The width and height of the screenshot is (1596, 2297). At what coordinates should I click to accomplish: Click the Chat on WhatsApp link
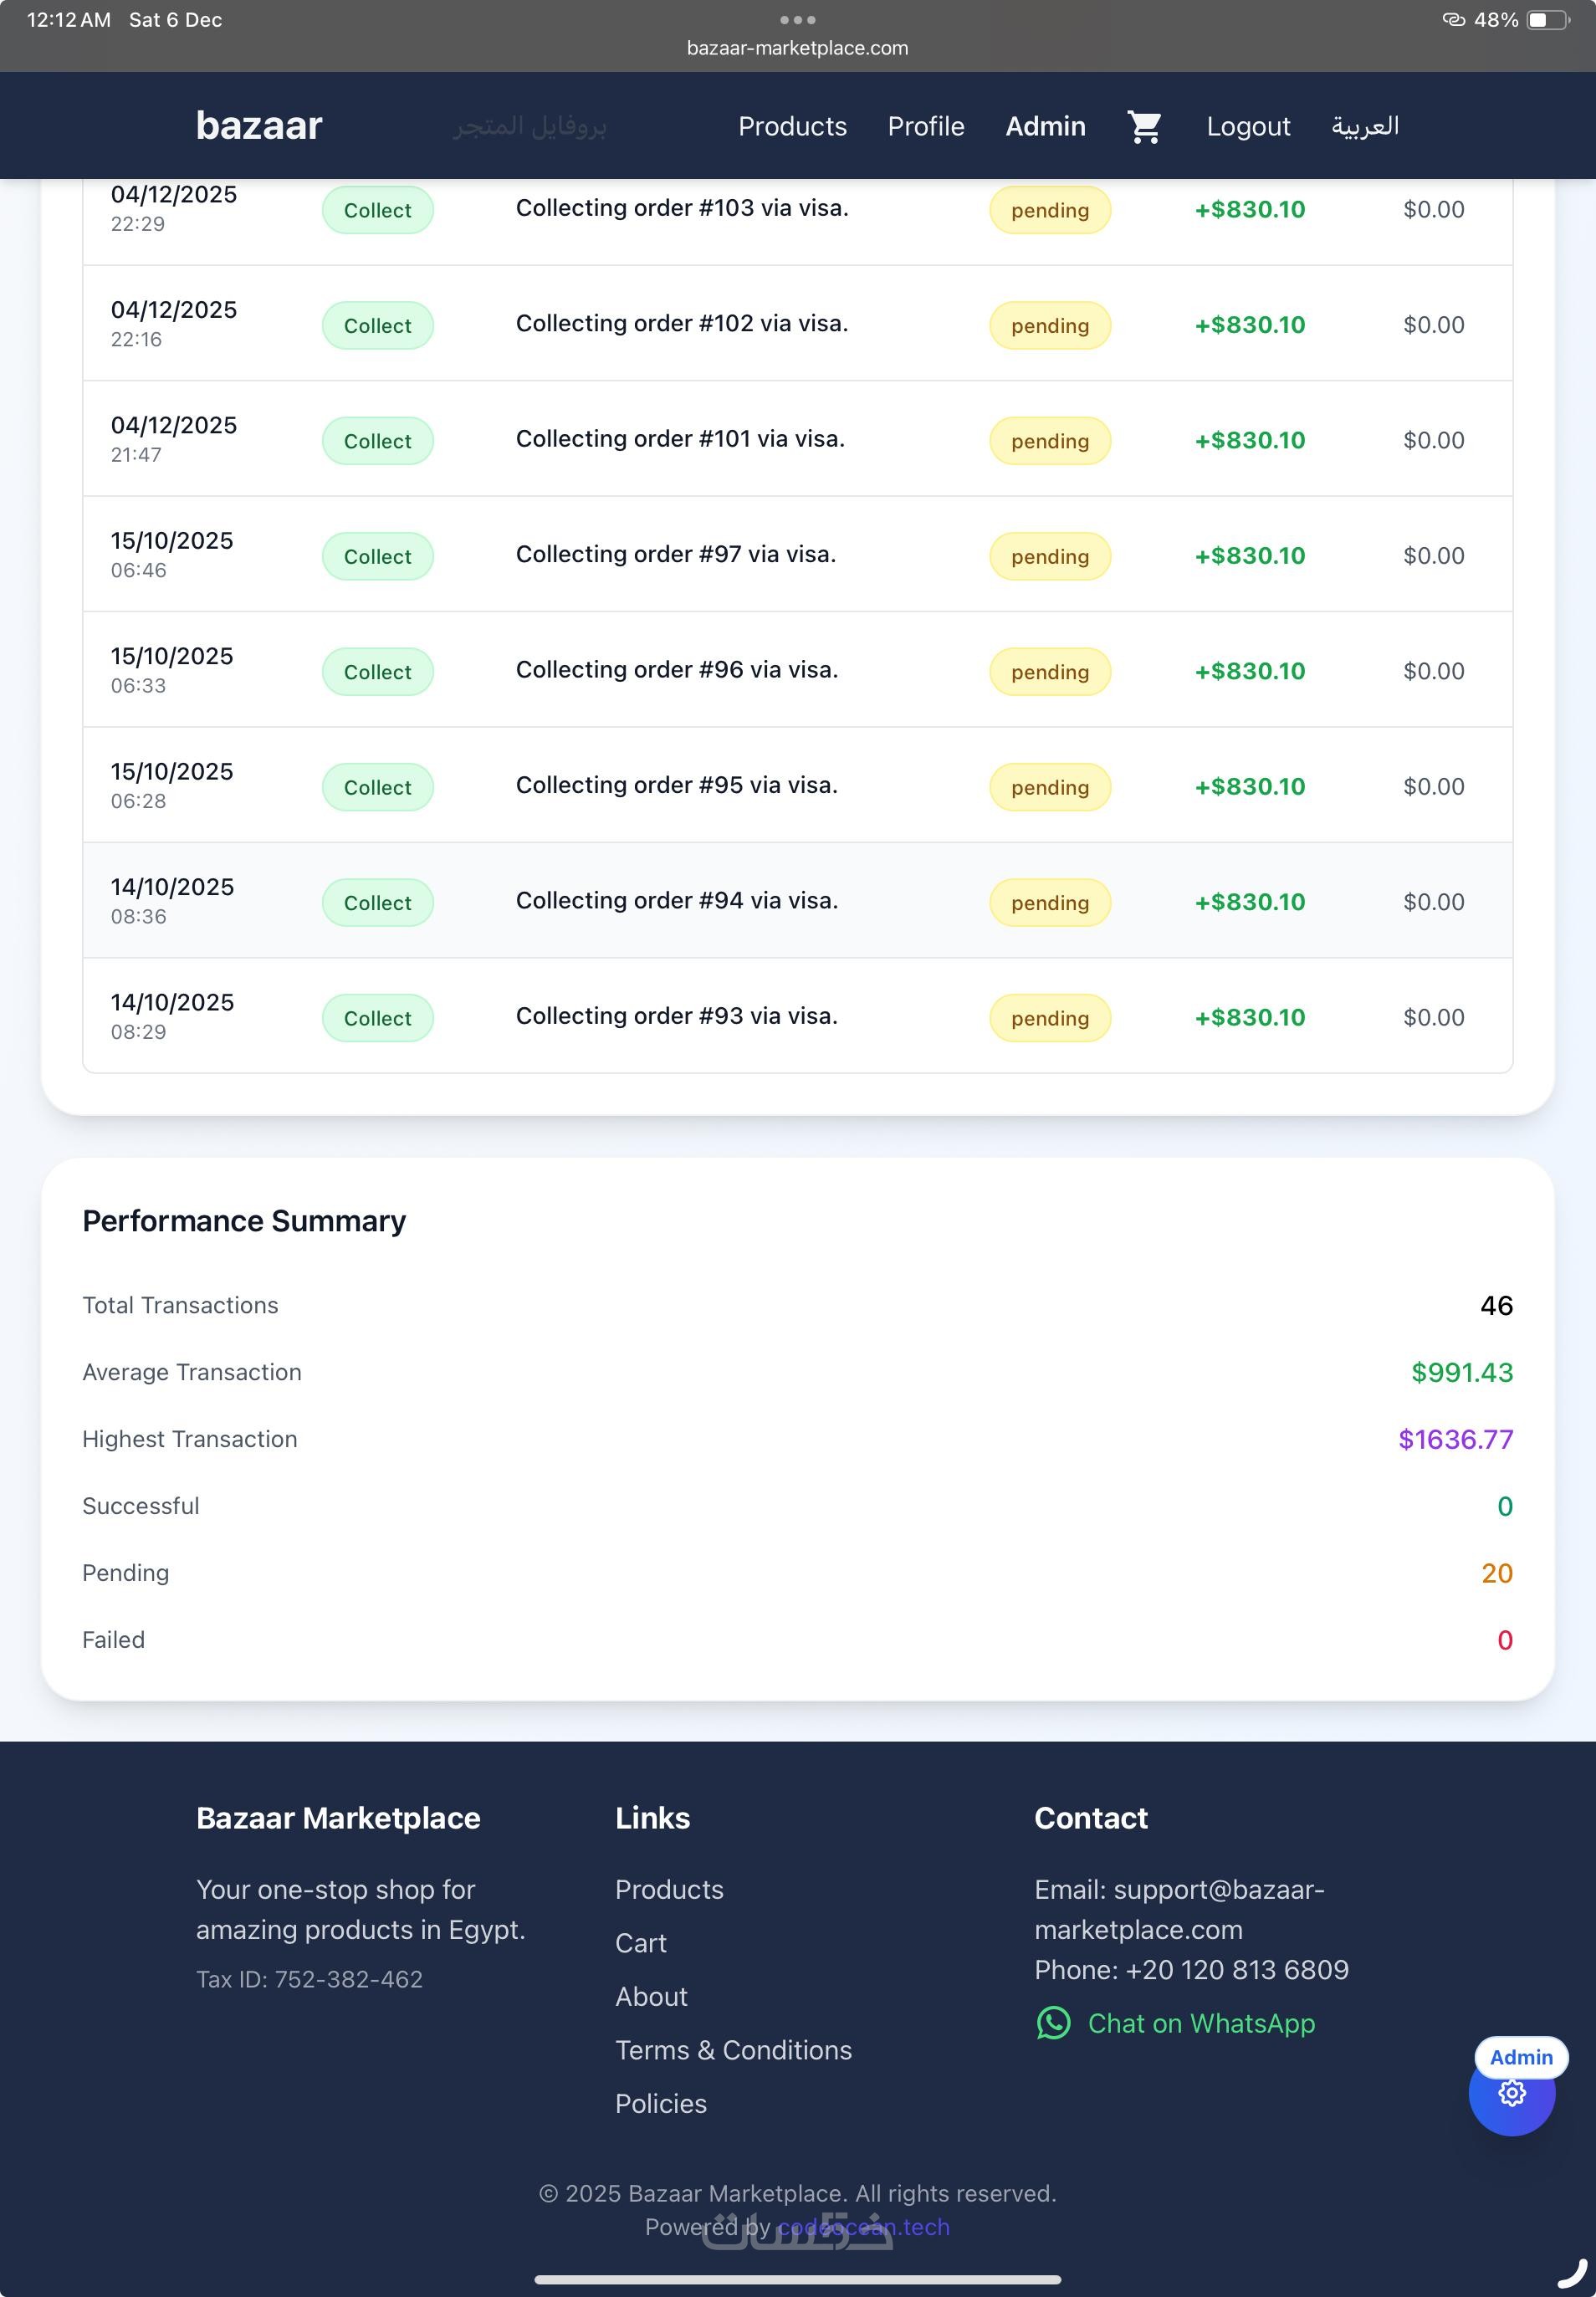1200,2023
